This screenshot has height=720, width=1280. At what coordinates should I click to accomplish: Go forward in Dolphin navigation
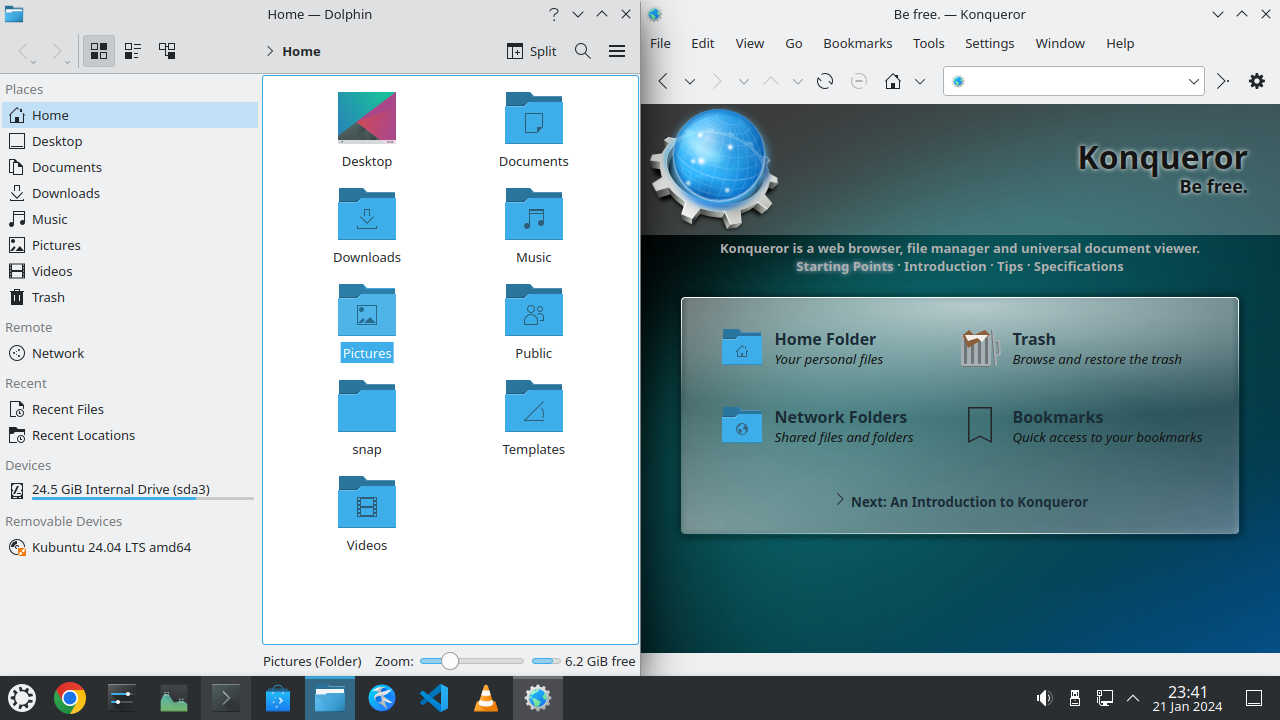point(57,51)
